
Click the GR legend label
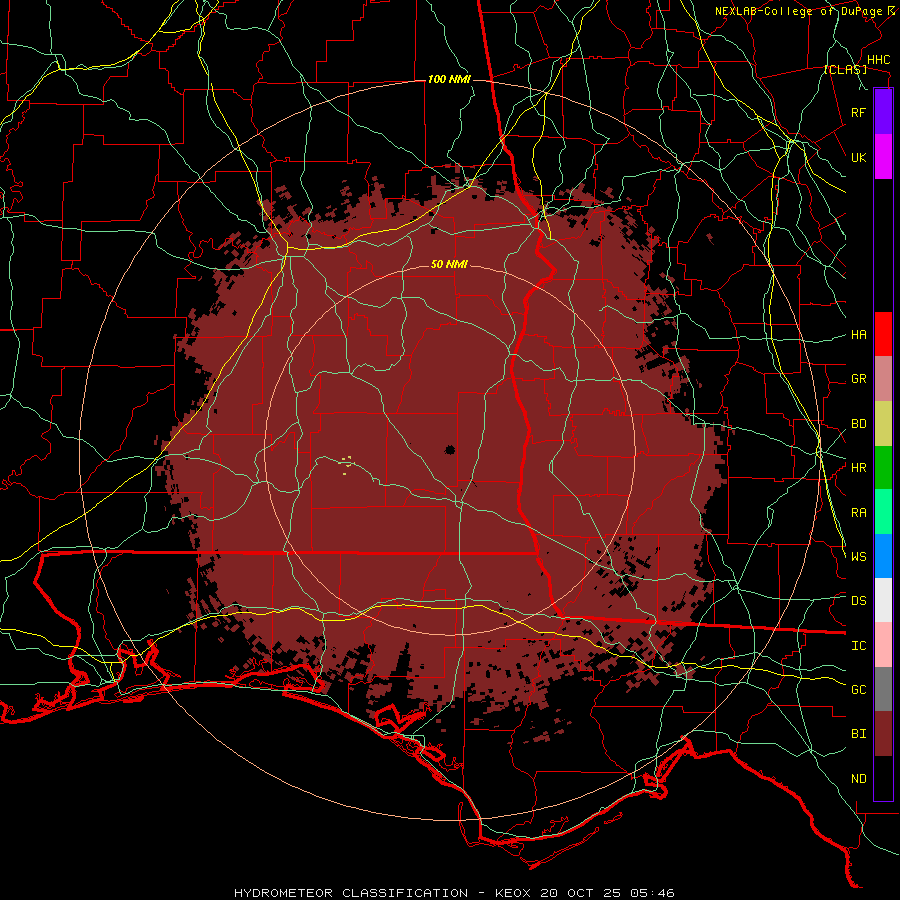[x=859, y=379]
